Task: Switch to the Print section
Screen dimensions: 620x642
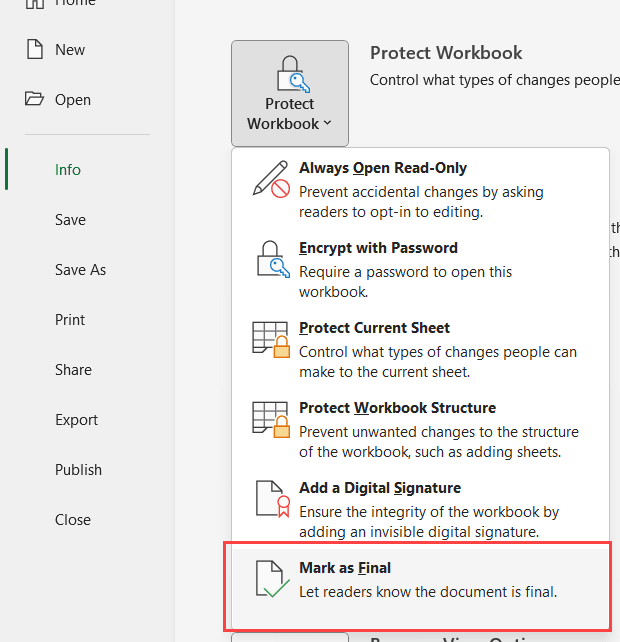Action: pyautogui.click(x=70, y=320)
